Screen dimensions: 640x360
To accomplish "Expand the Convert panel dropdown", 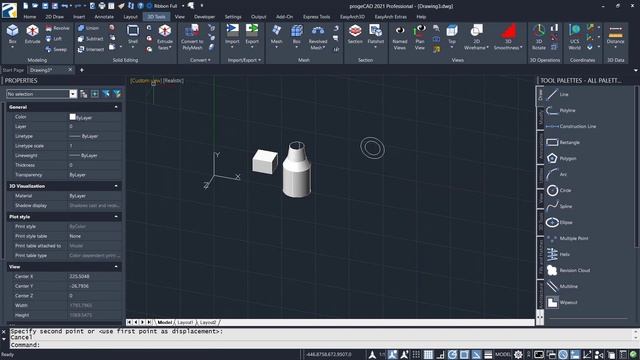I will pyautogui.click(x=200, y=60).
